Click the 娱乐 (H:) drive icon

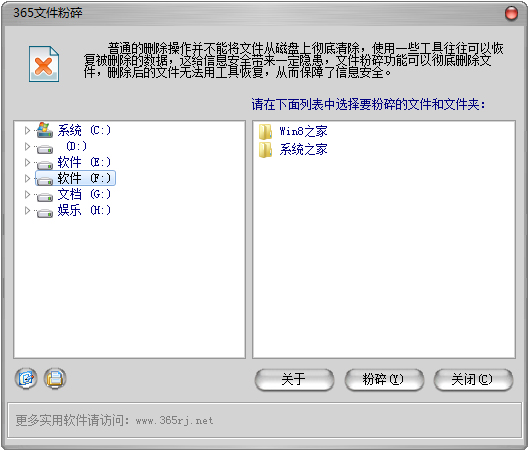click(x=45, y=213)
